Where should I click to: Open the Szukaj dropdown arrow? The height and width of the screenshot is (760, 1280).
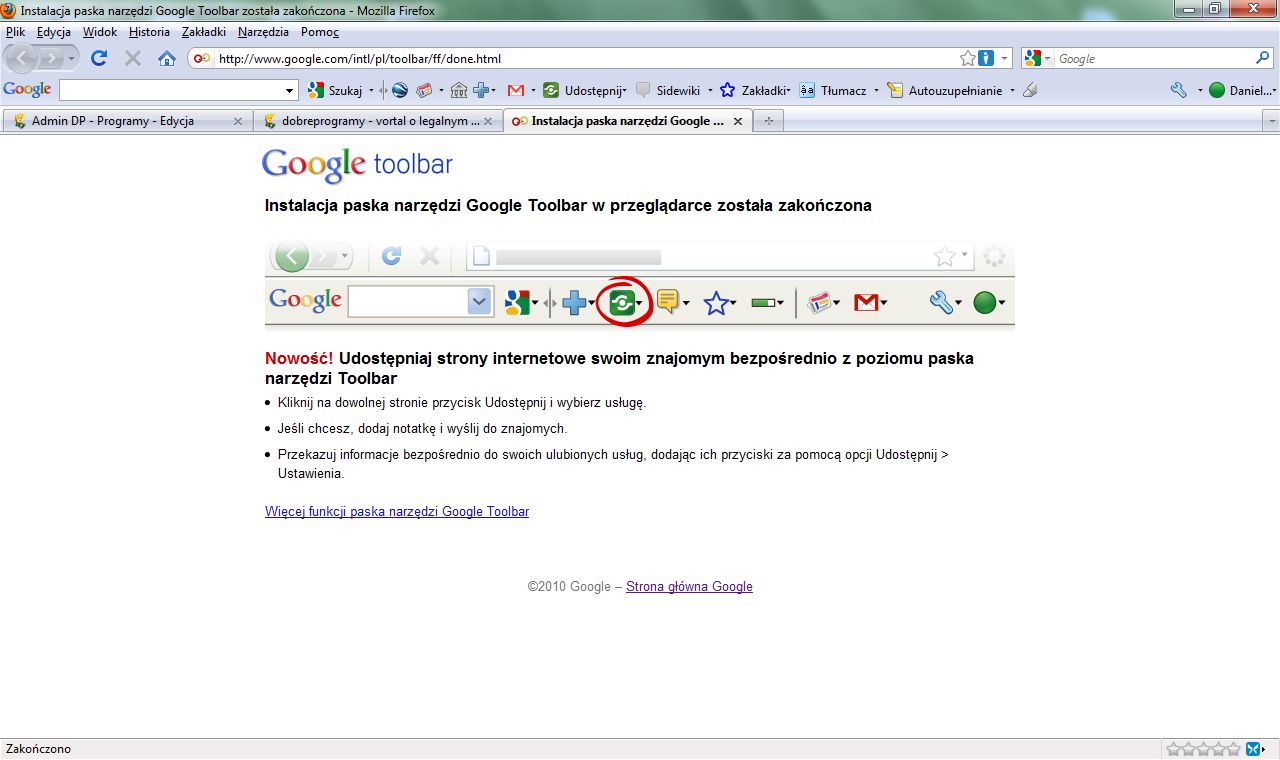click(x=371, y=91)
